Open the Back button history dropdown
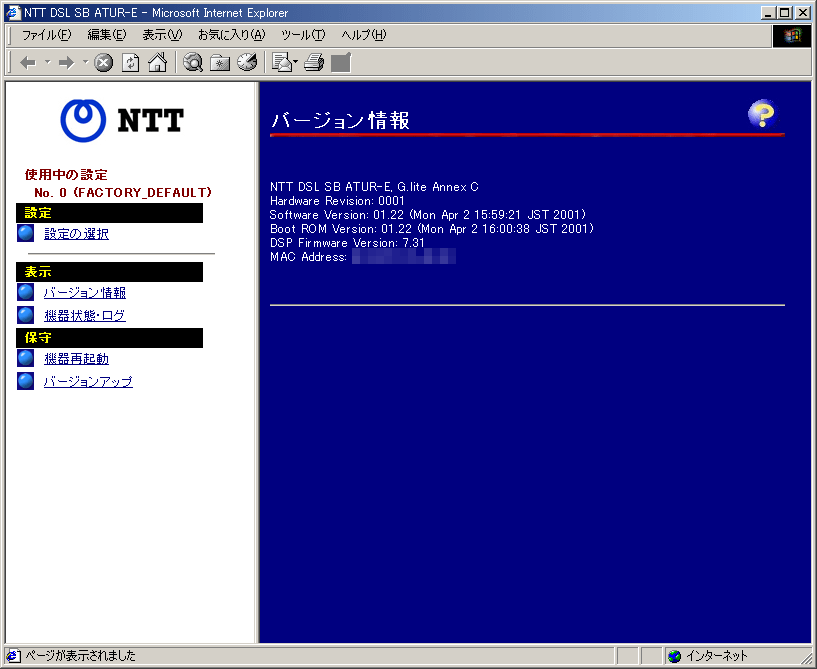Viewport: 817px width, 669px height. (48, 63)
